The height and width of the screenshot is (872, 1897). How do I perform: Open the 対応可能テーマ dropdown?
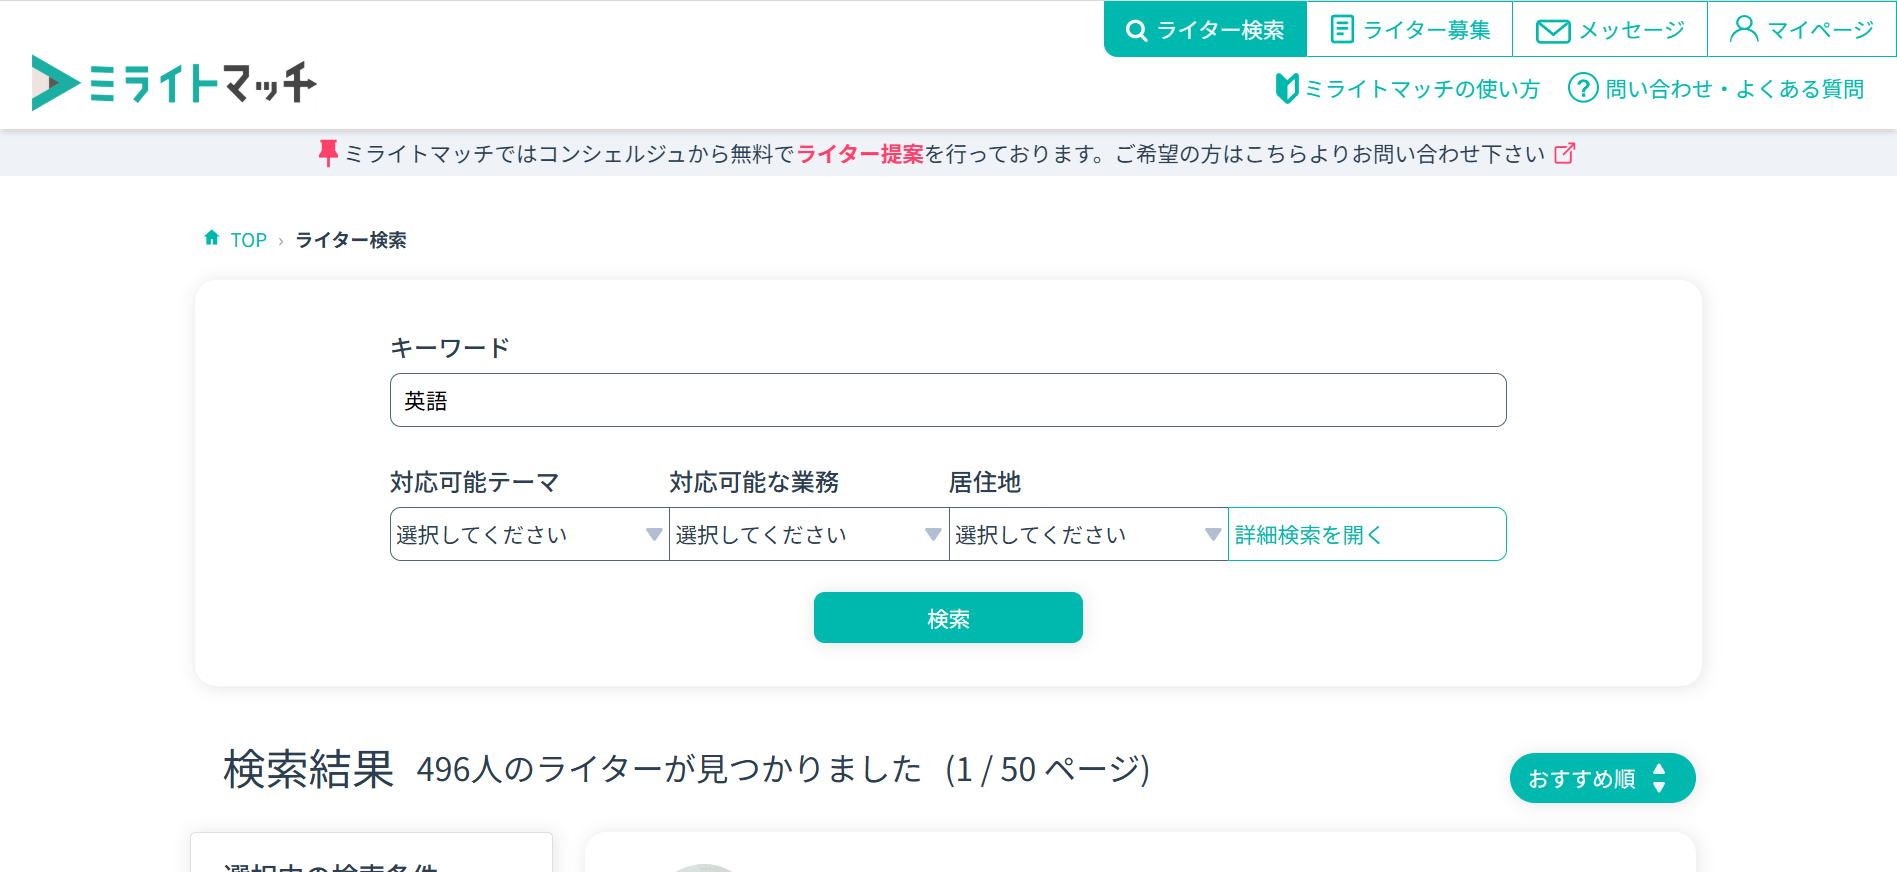coord(529,535)
